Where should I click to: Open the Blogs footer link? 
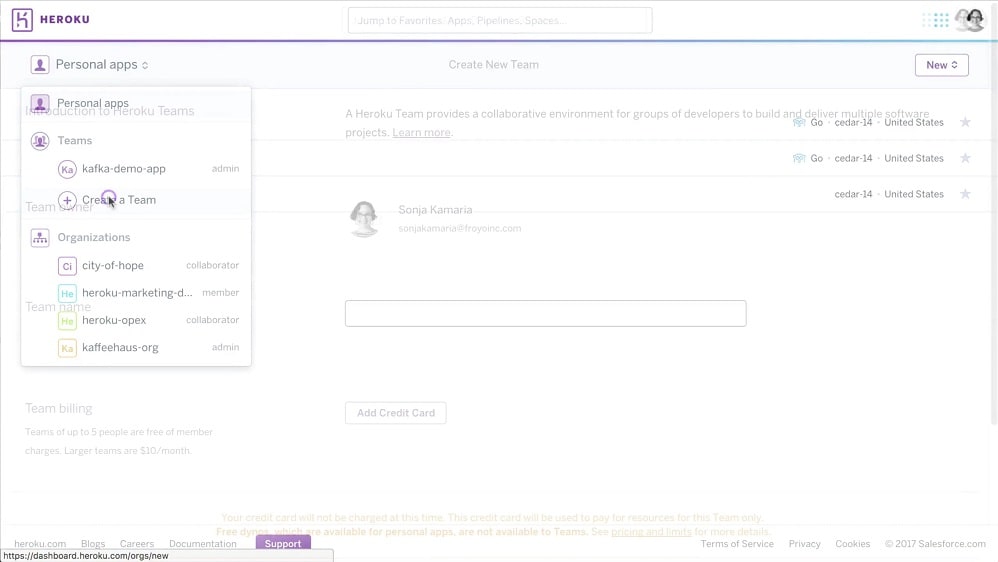point(93,544)
